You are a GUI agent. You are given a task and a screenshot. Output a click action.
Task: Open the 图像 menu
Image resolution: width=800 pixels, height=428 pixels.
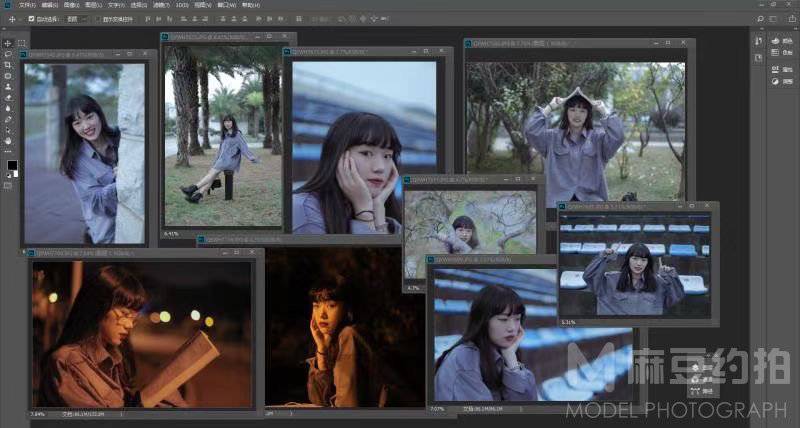click(x=71, y=5)
